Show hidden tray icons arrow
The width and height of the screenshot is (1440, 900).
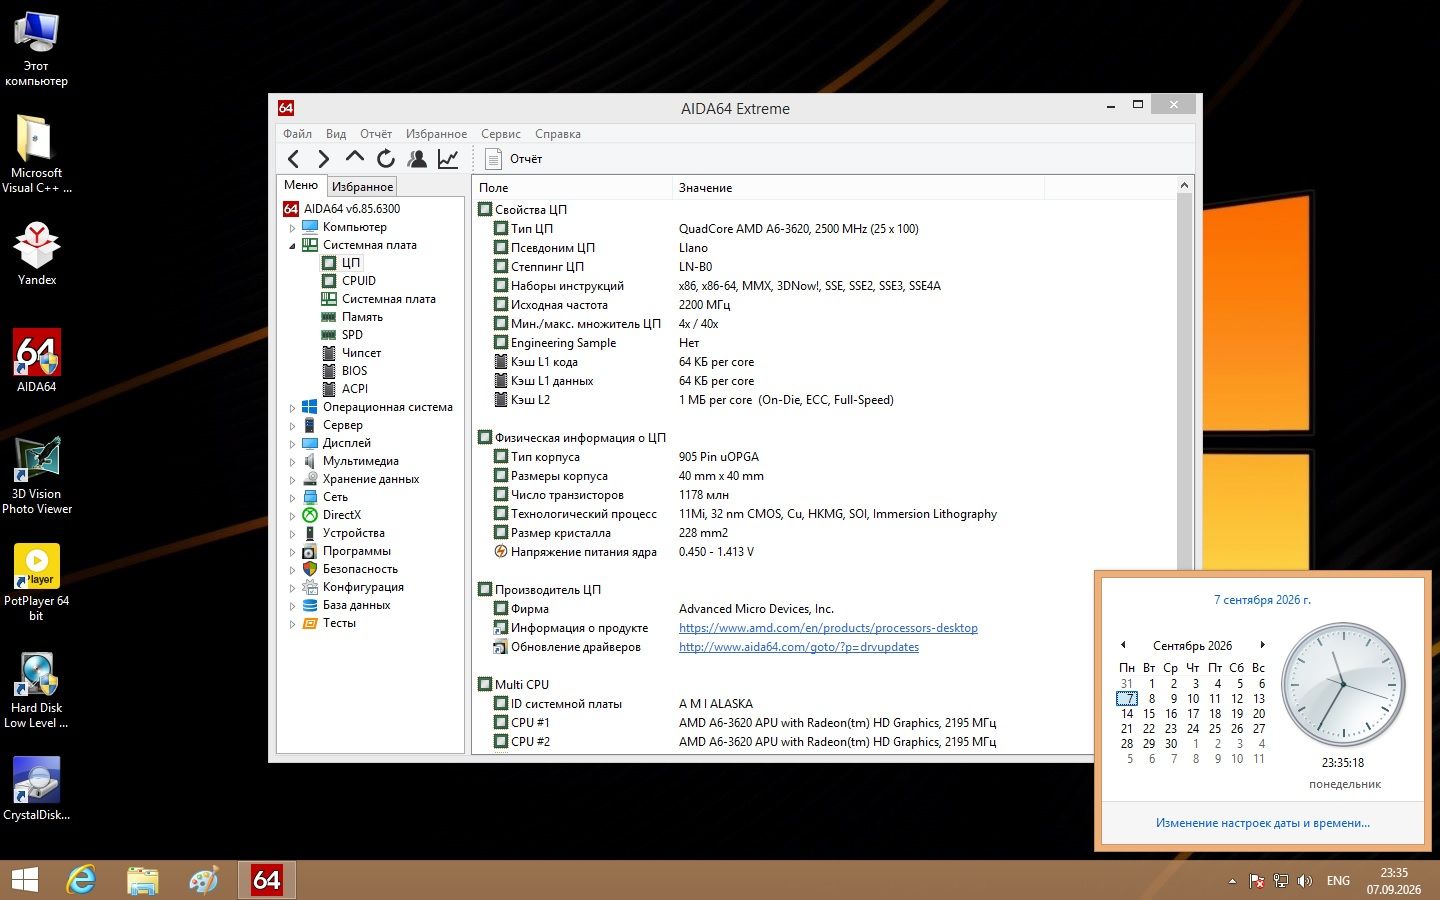(1232, 881)
